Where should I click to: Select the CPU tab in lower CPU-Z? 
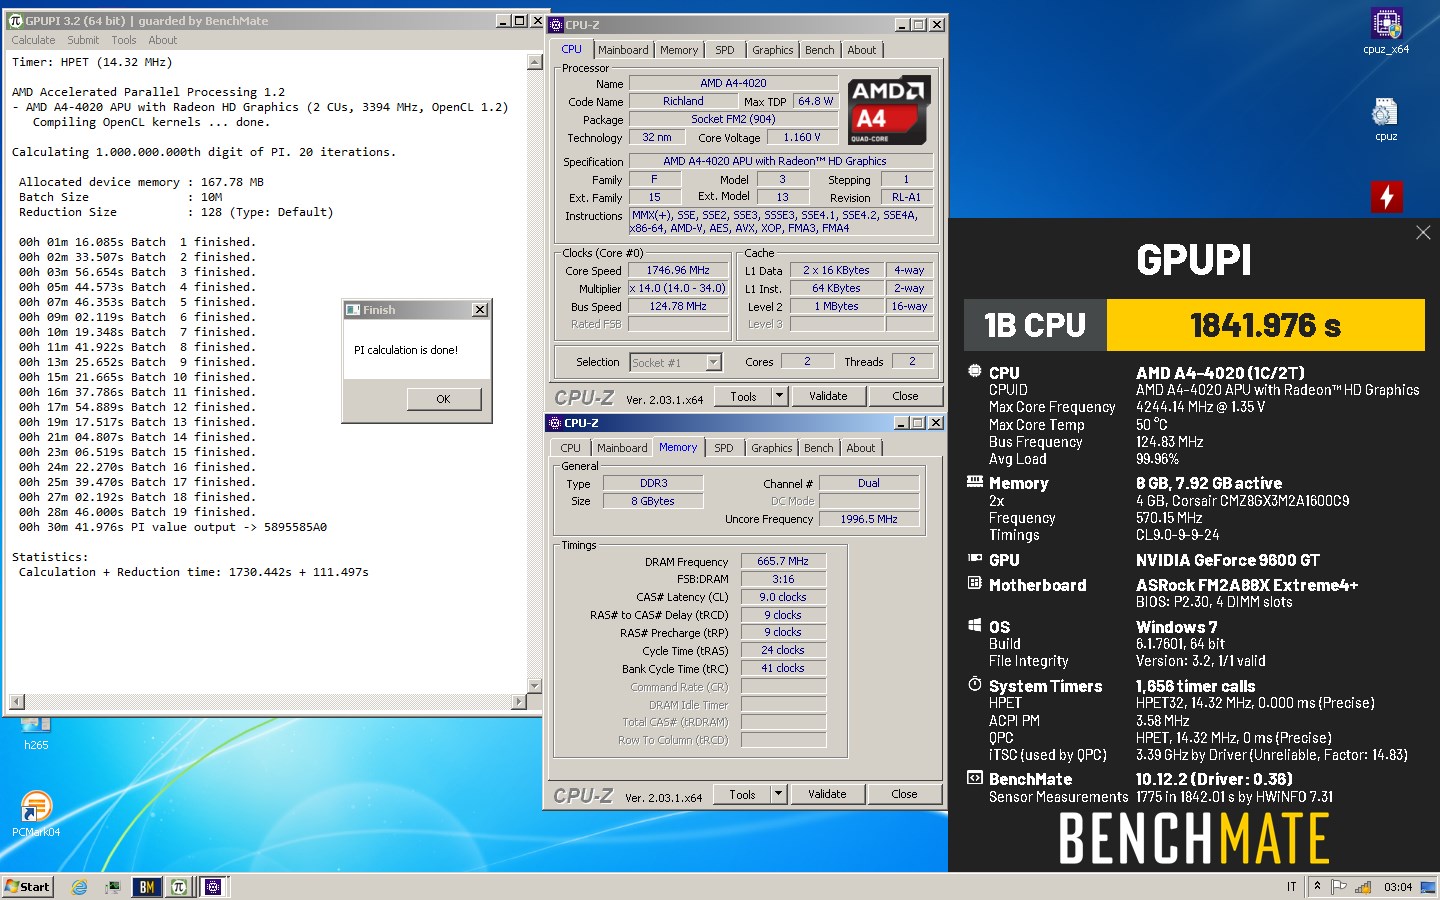pyautogui.click(x=570, y=448)
